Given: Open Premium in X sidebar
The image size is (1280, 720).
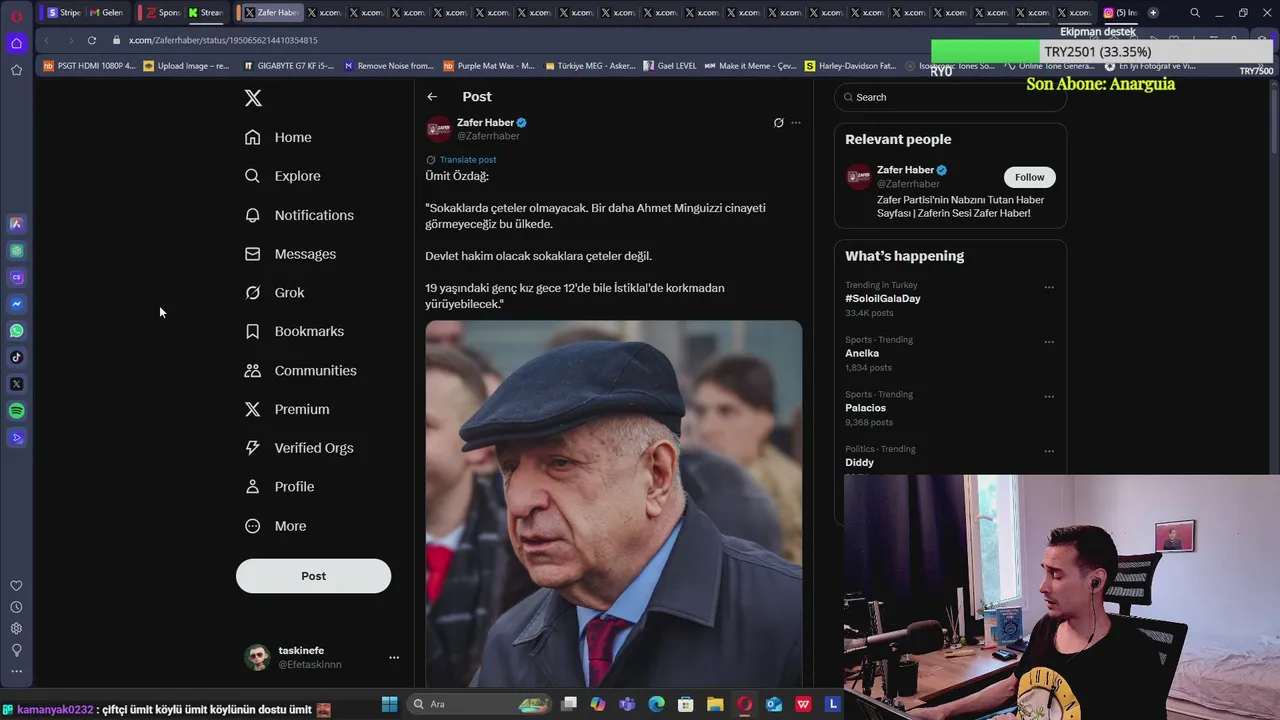Looking at the screenshot, I should (x=288, y=409).
